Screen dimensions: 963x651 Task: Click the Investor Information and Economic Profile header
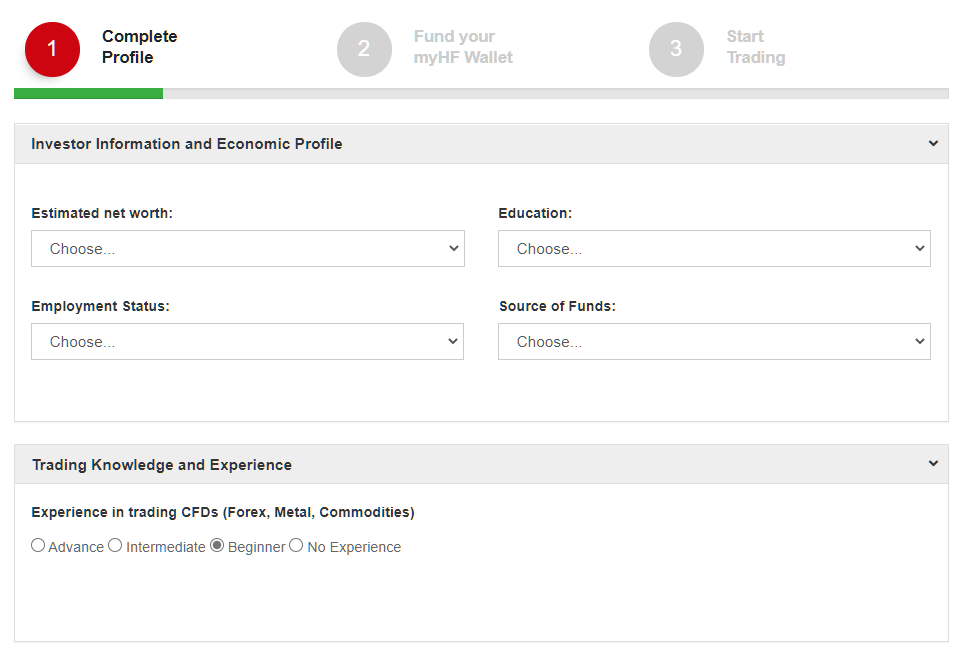[187, 144]
